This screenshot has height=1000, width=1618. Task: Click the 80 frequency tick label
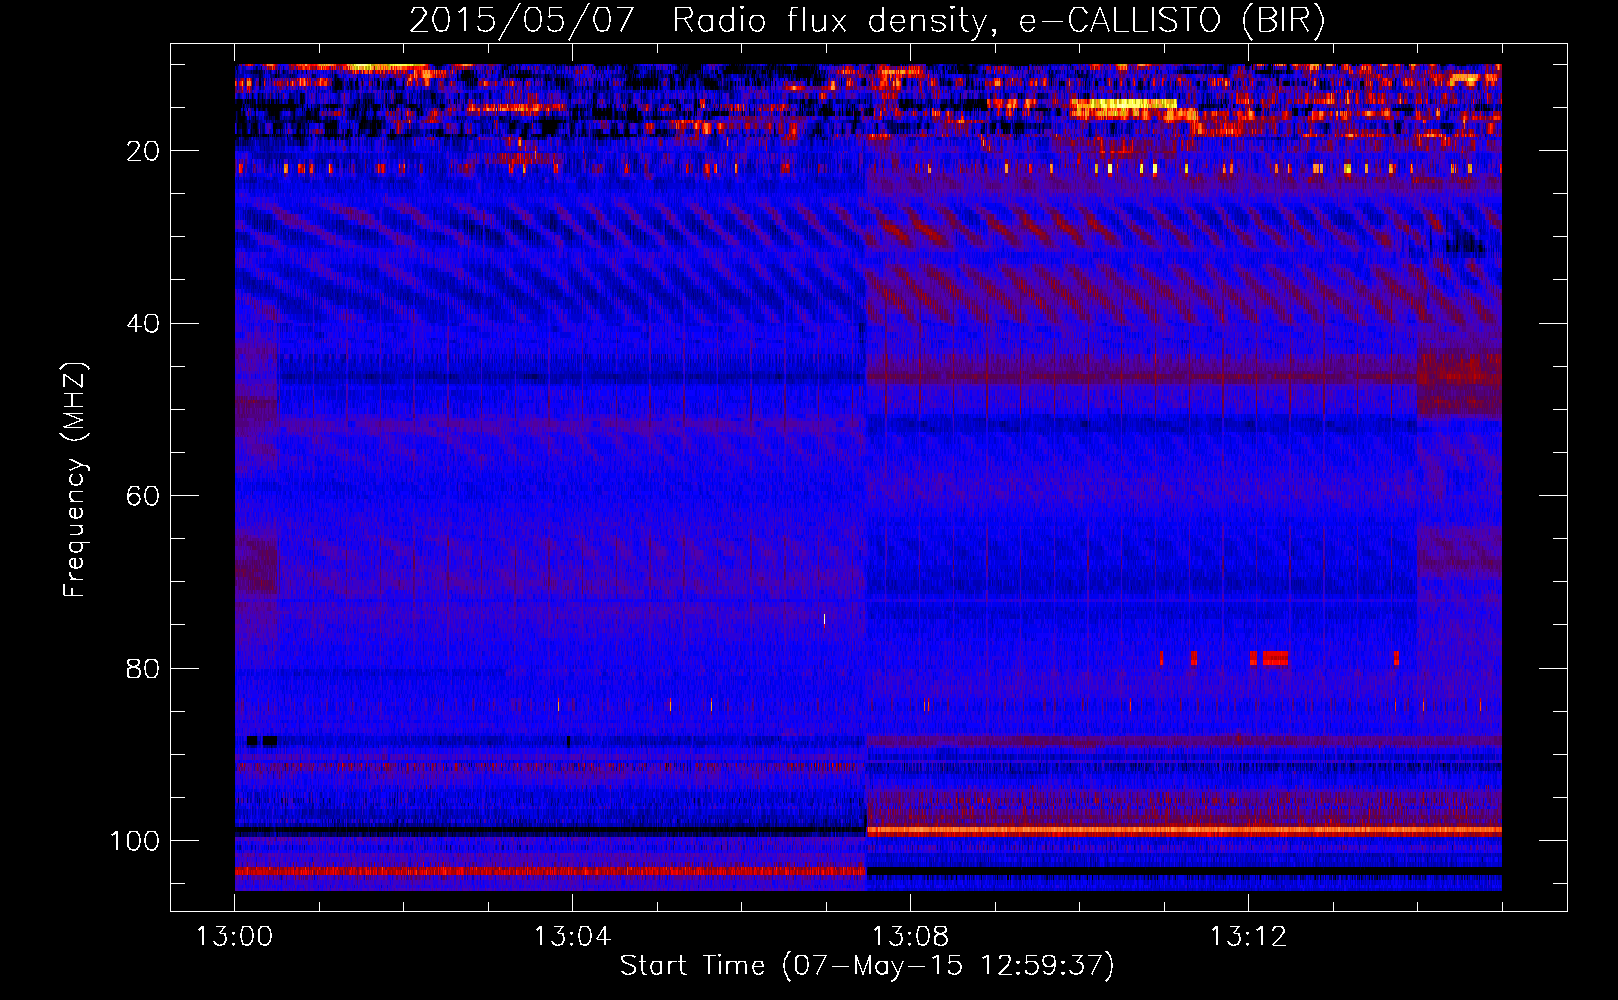(143, 669)
